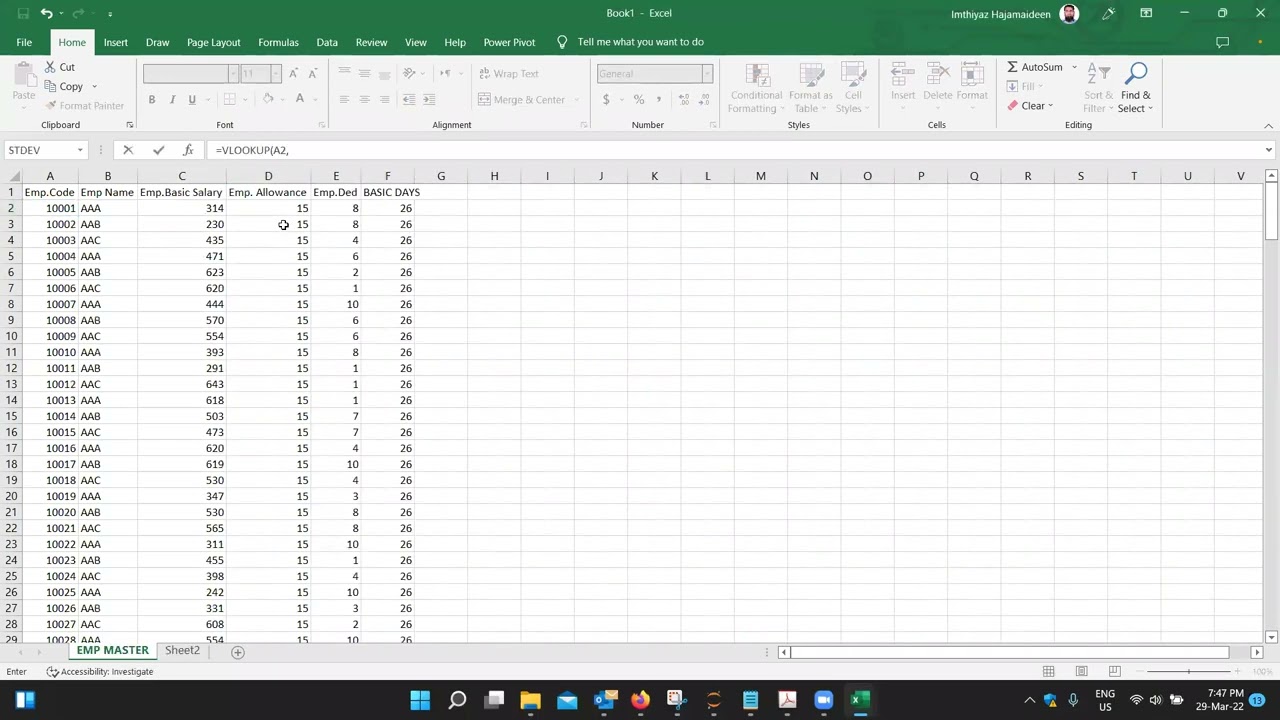The image size is (1280, 720).
Task: Open the Clipboard dialog launcher
Action: 129,125
